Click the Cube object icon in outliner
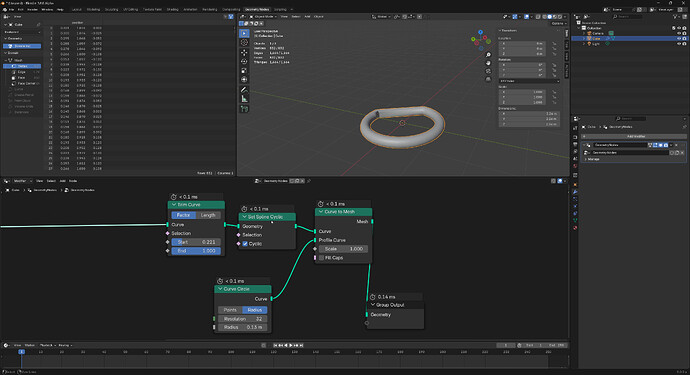690x375 pixels. click(589, 38)
